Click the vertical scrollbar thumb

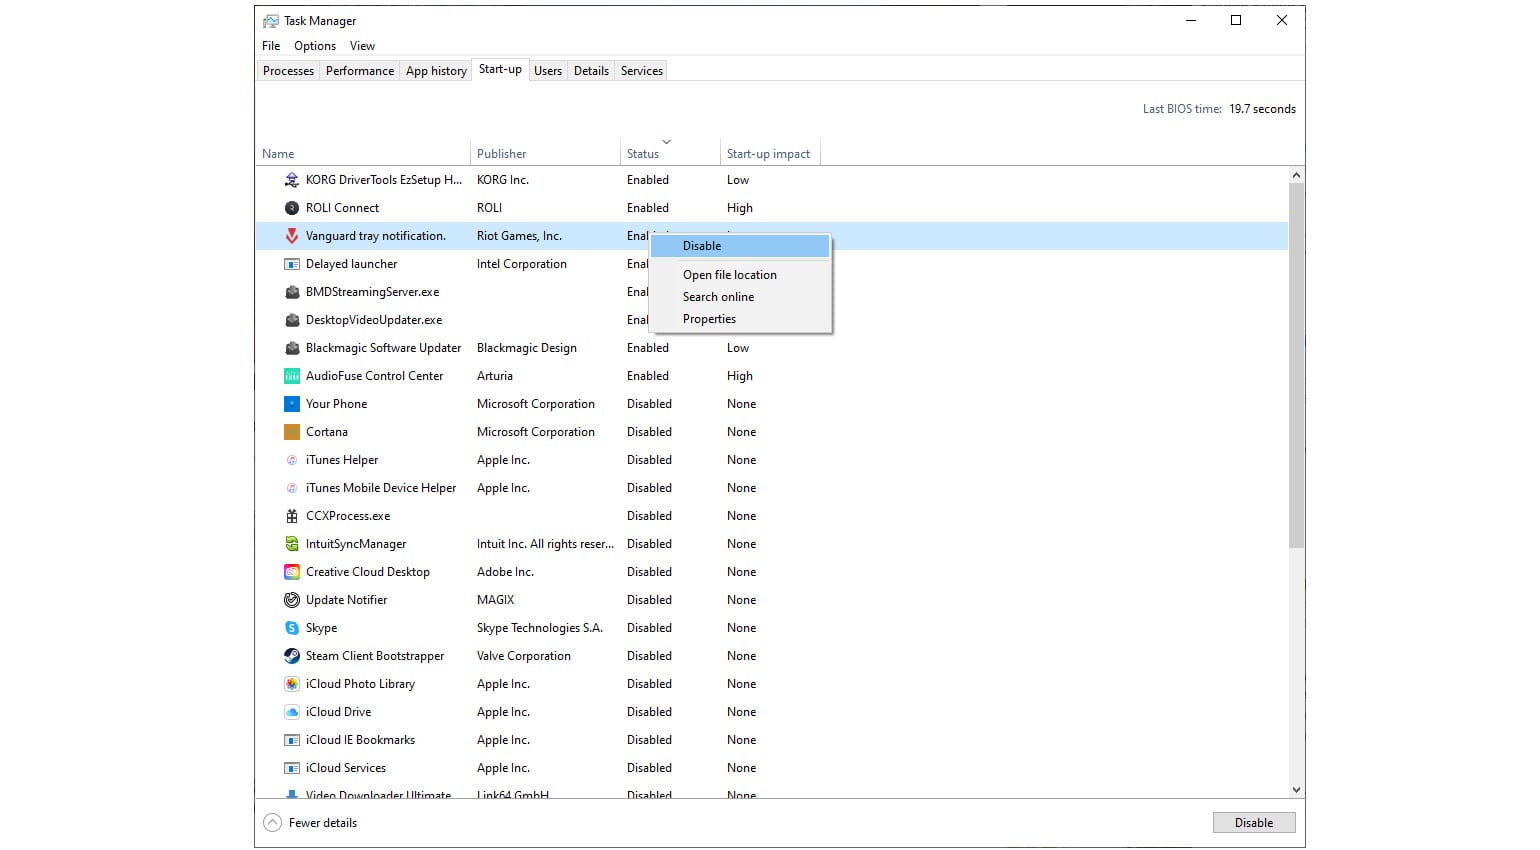[1296, 366]
